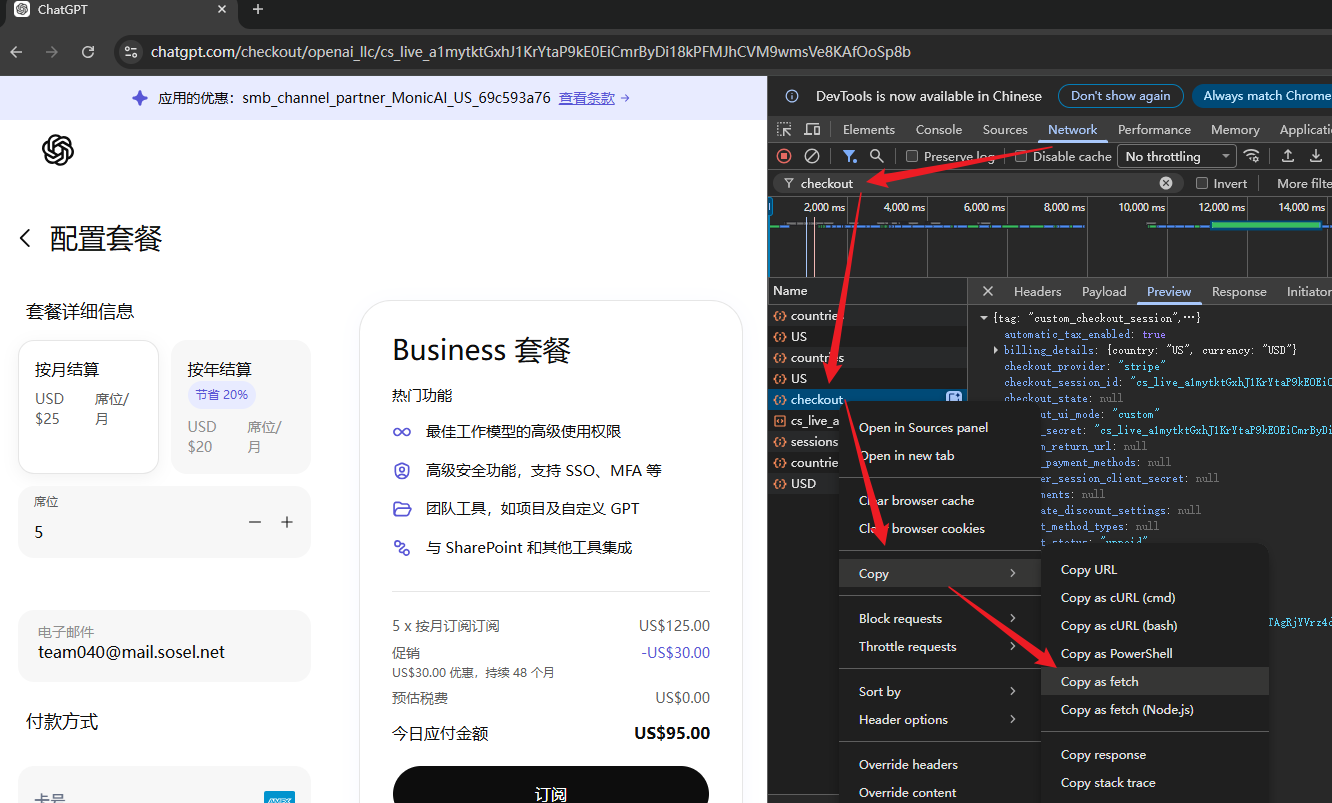Expand the Header options submenu
The width and height of the screenshot is (1332, 803).
pos(938,719)
